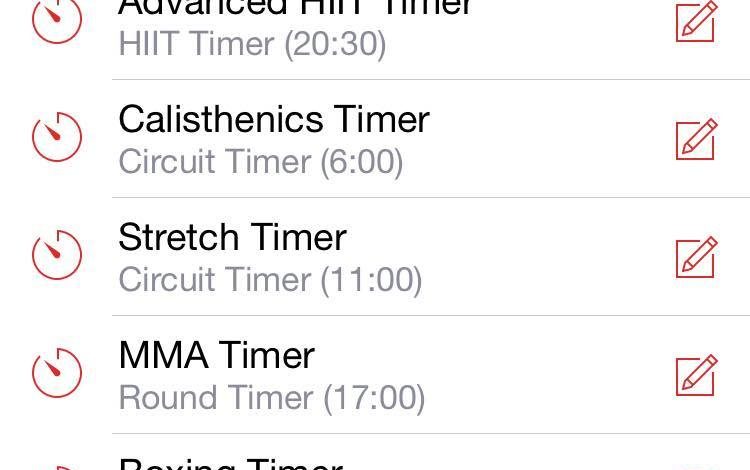This screenshot has height=470, width=750.
Task: Tap empty space right of the Stretch Timer title
Action: pos(509,238)
